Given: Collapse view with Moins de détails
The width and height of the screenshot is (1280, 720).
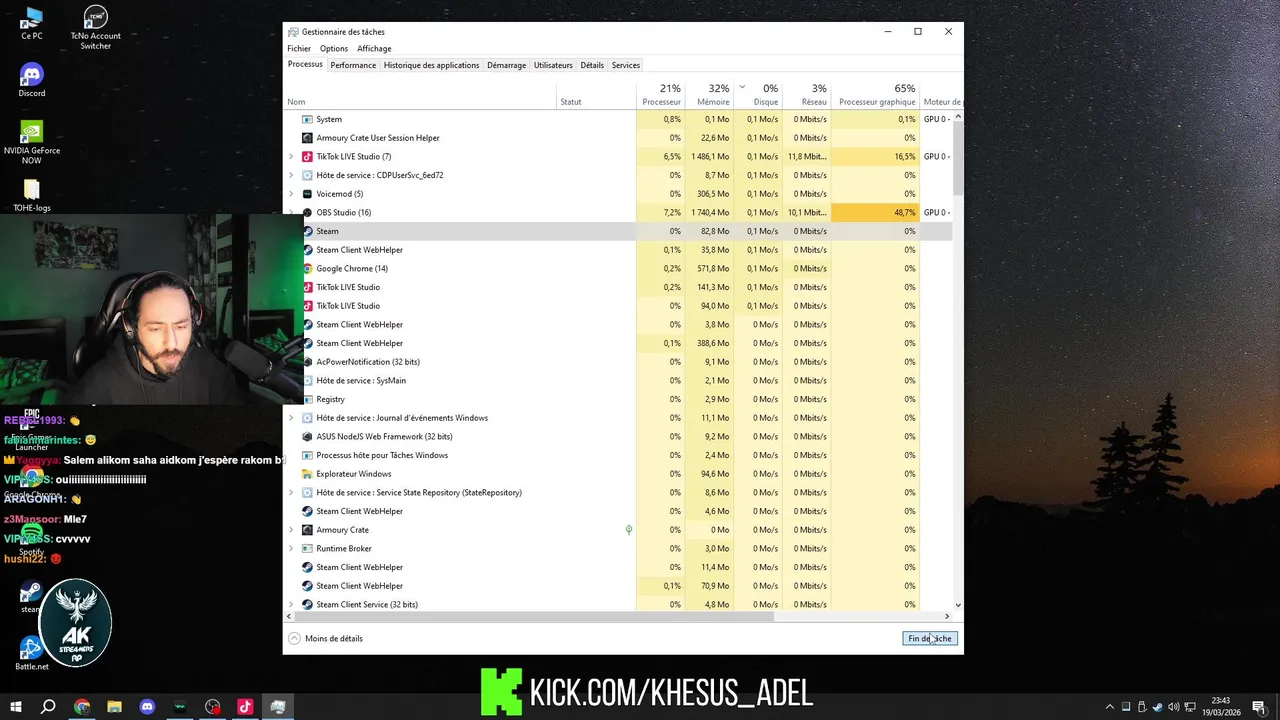Looking at the screenshot, I should click(325, 638).
